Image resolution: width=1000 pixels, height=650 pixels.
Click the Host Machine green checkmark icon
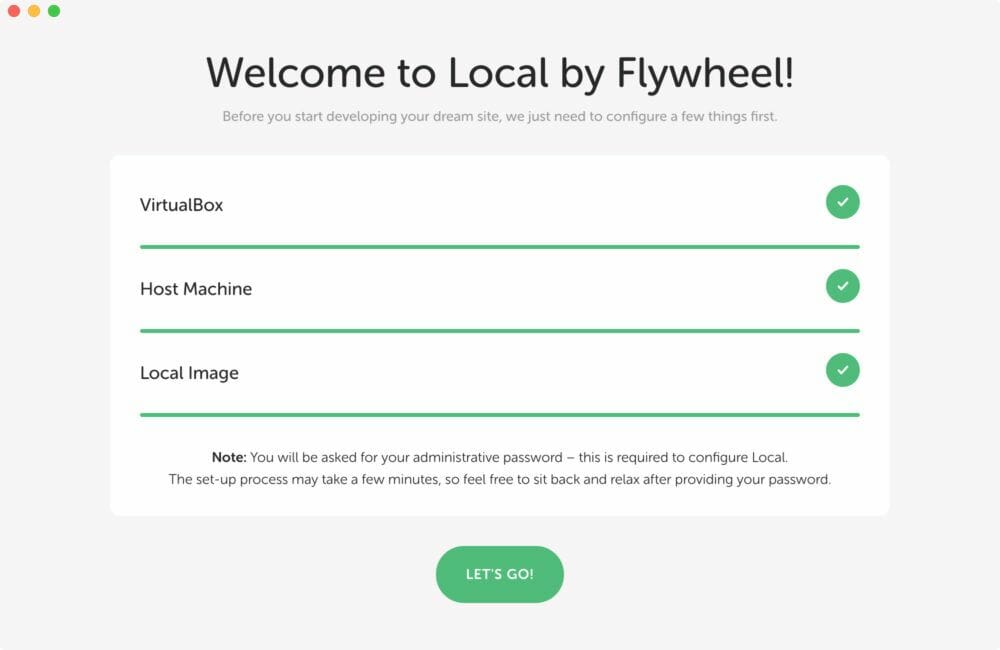click(x=842, y=286)
